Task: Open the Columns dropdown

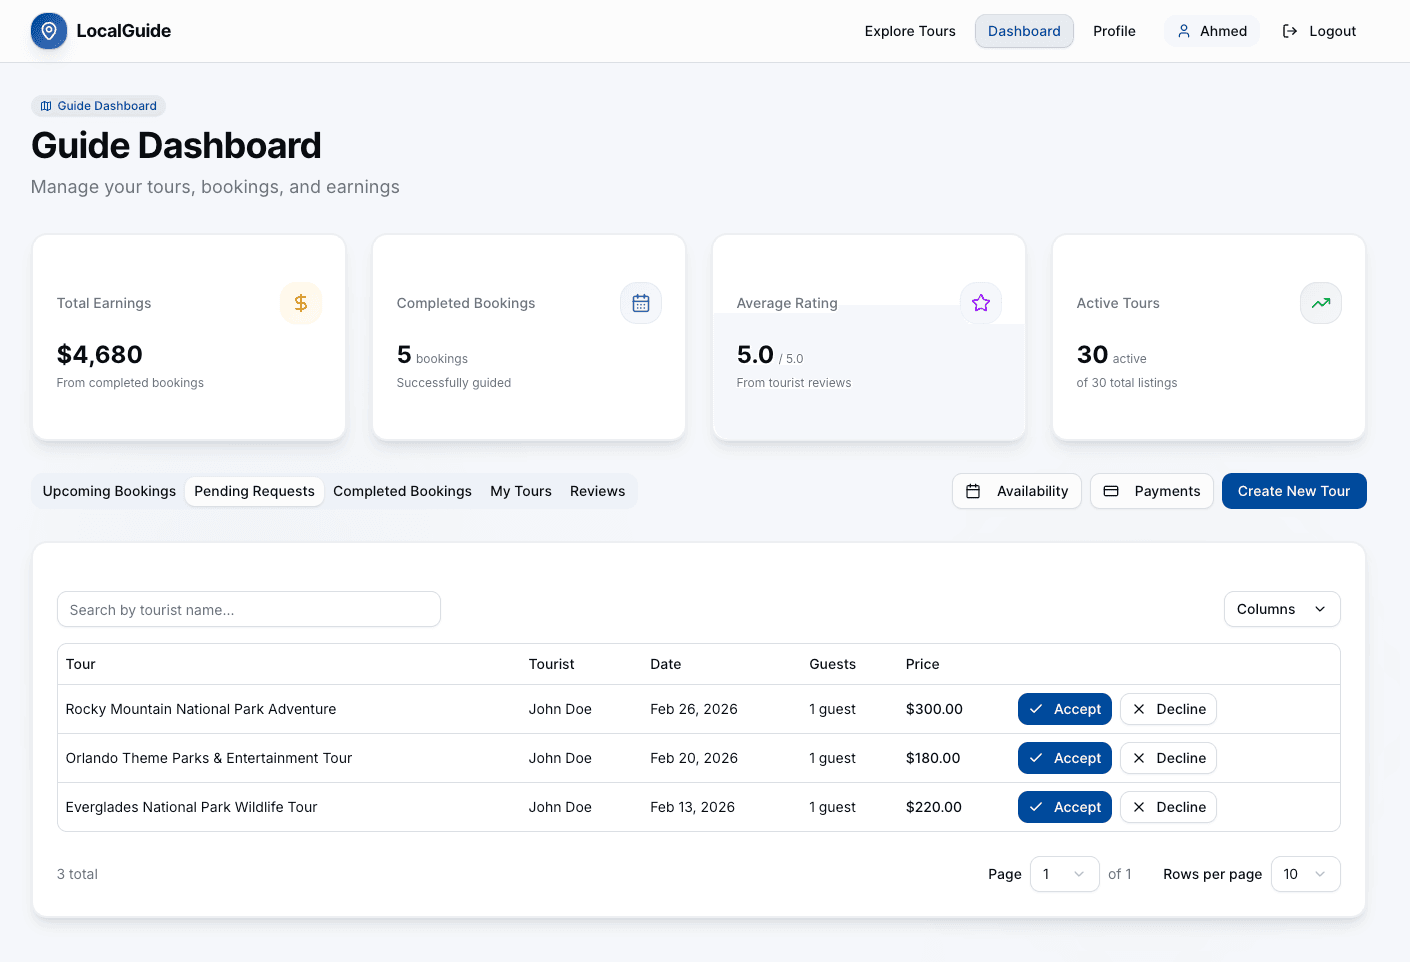Action: pos(1282,609)
